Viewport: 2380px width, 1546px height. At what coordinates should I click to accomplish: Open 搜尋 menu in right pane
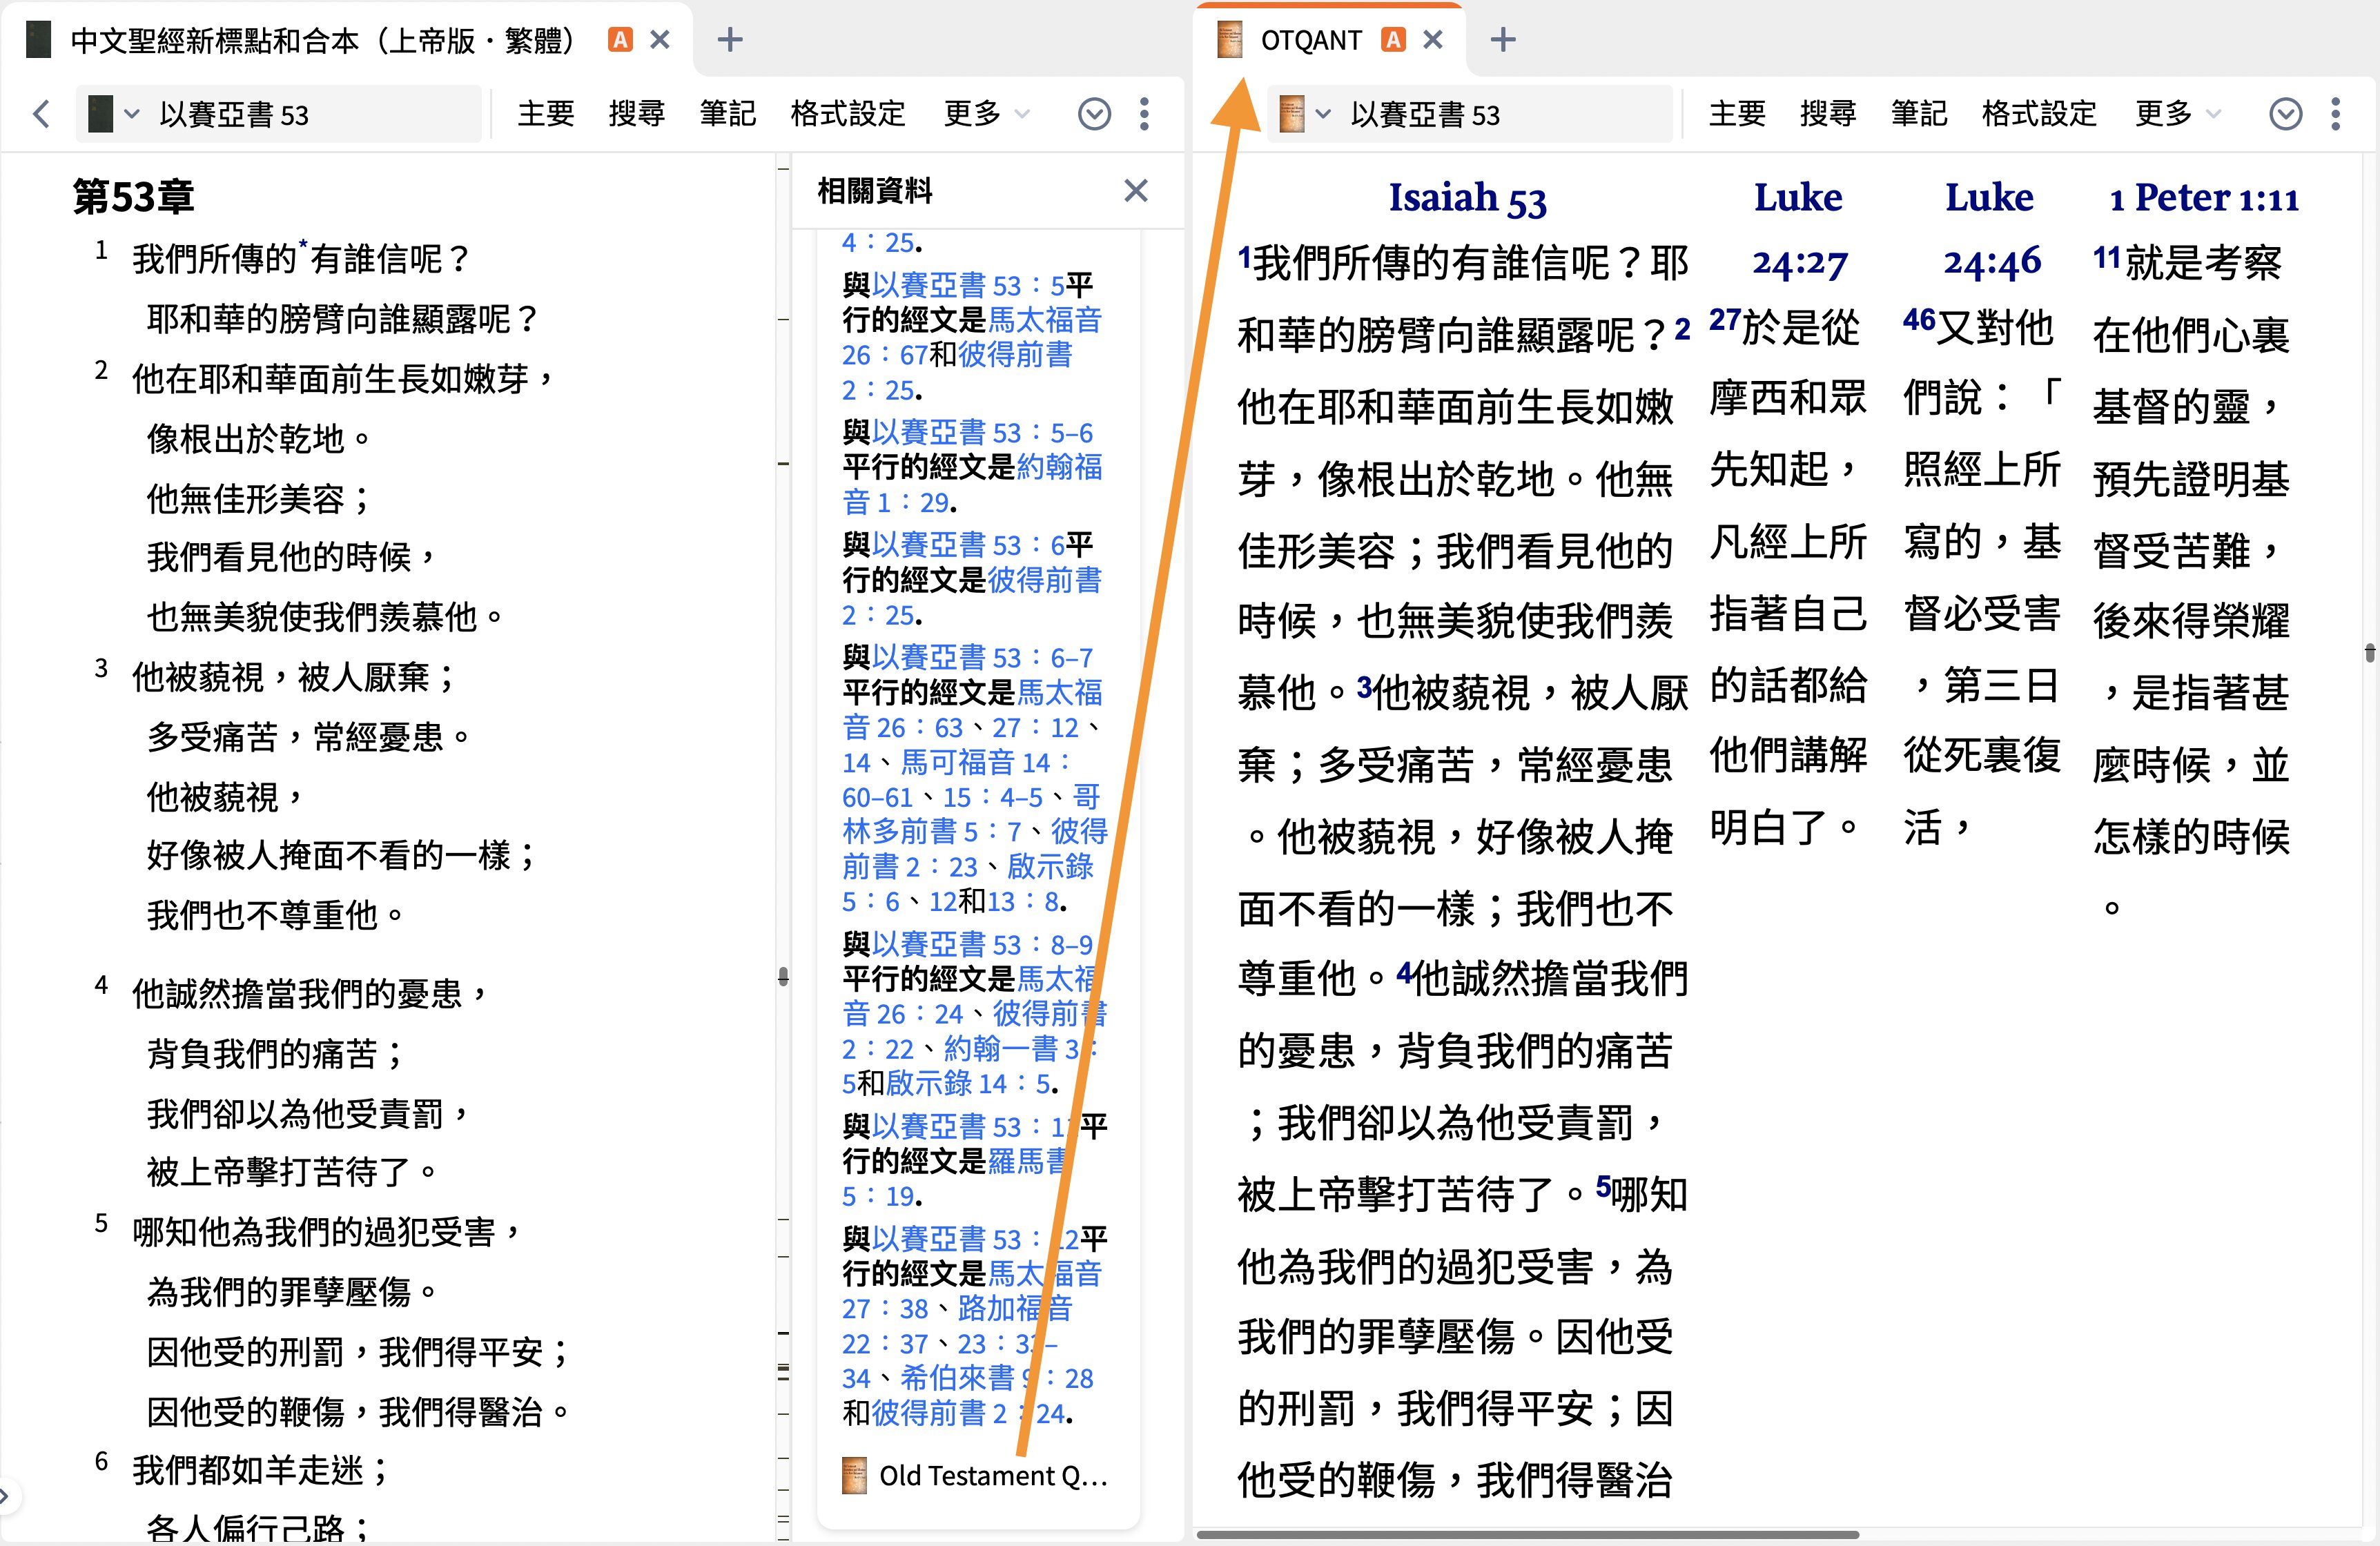(1829, 114)
